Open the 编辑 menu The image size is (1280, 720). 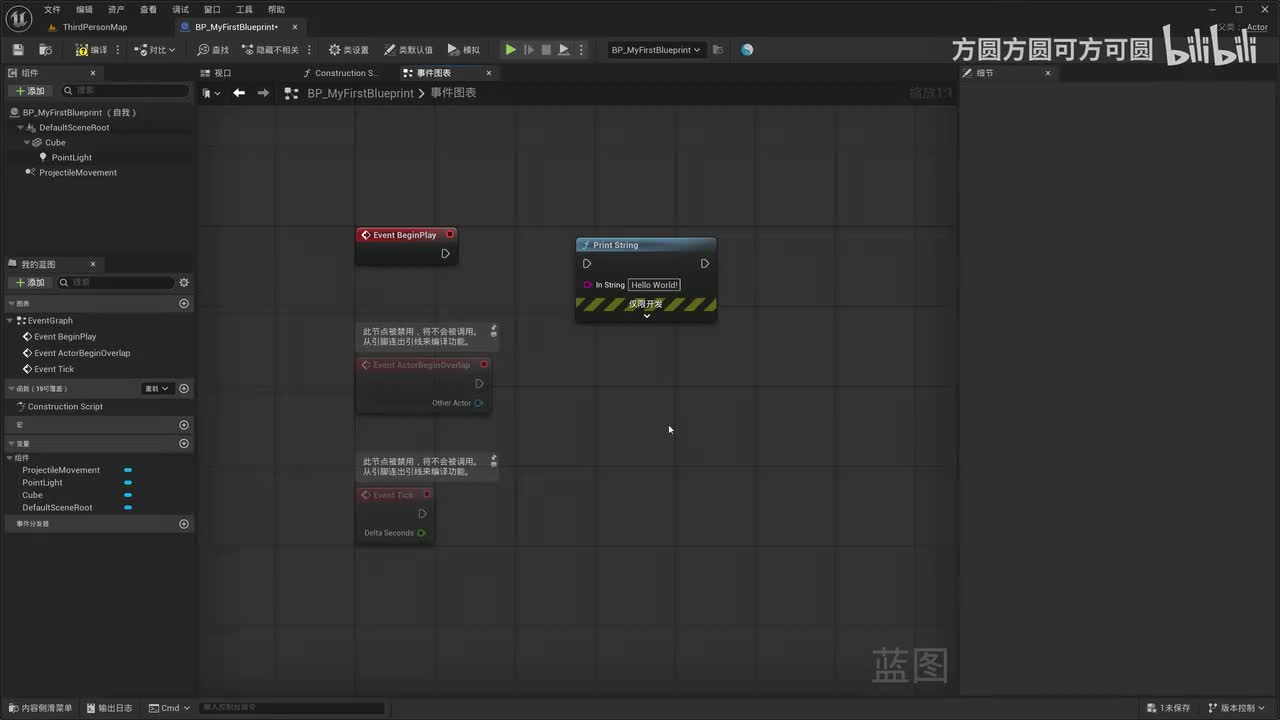click(84, 9)
